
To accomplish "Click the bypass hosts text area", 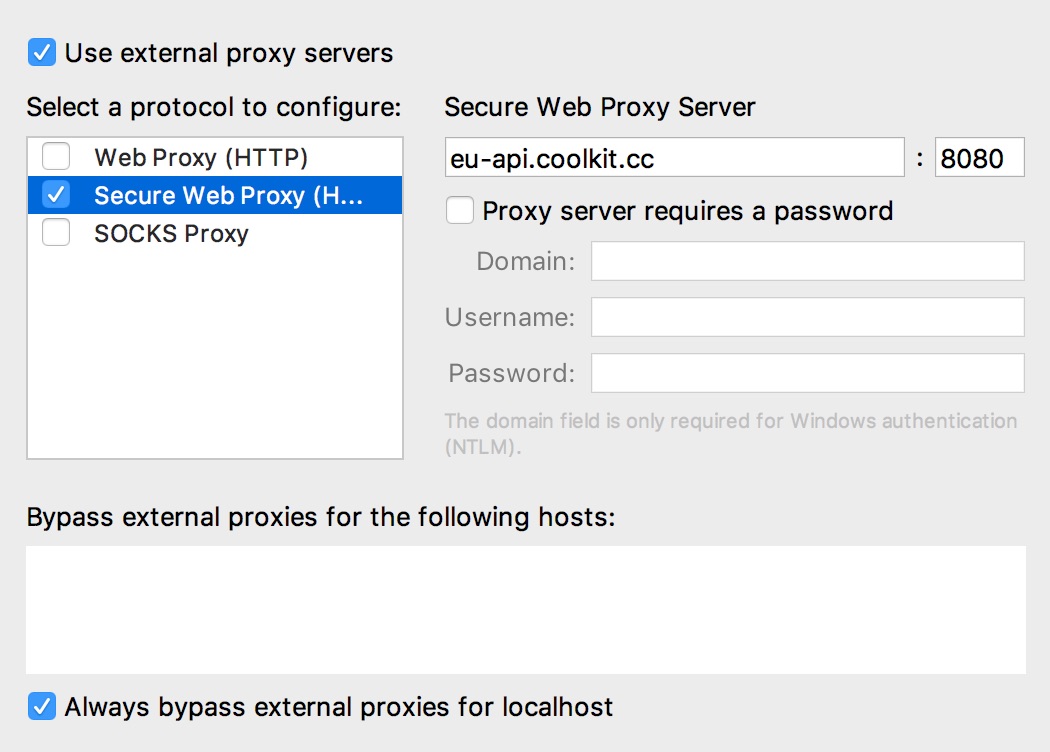I will point(525,609).
